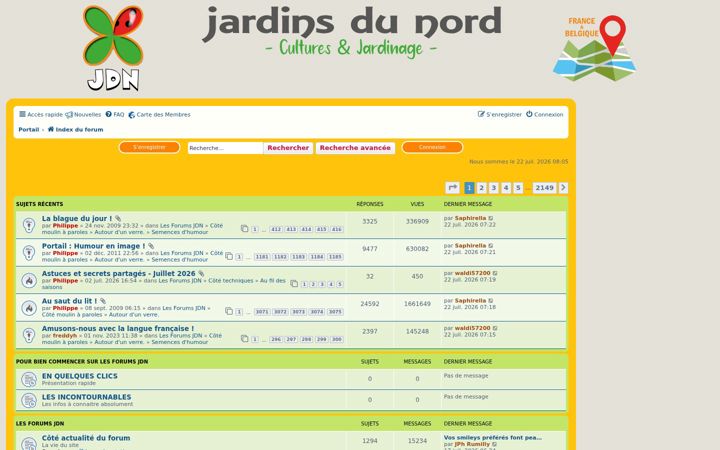Open LES FORUMS JDN category header

(40, 423)
